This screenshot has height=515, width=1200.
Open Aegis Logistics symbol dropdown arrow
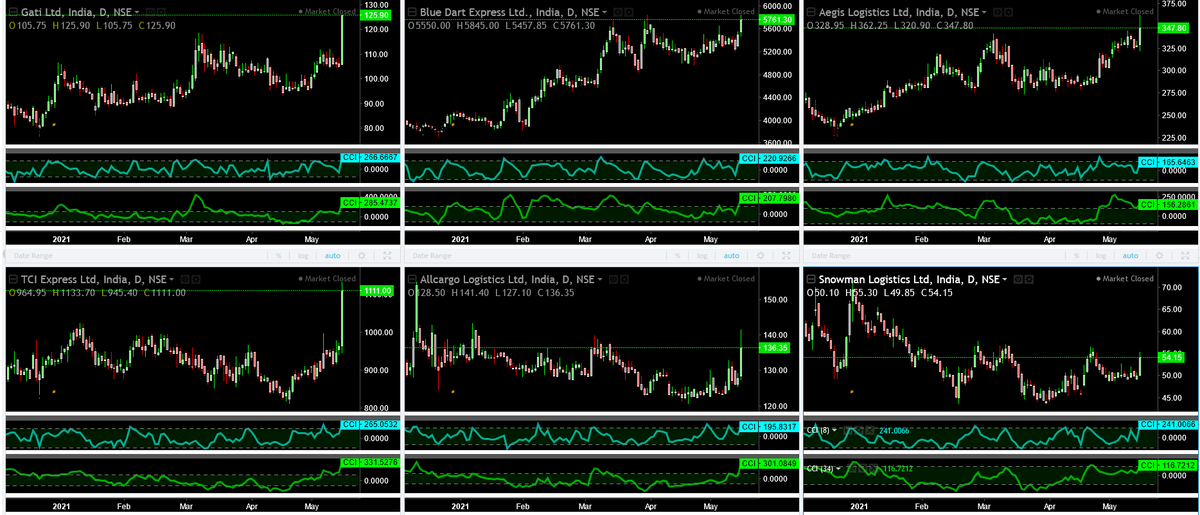(984, 12)
